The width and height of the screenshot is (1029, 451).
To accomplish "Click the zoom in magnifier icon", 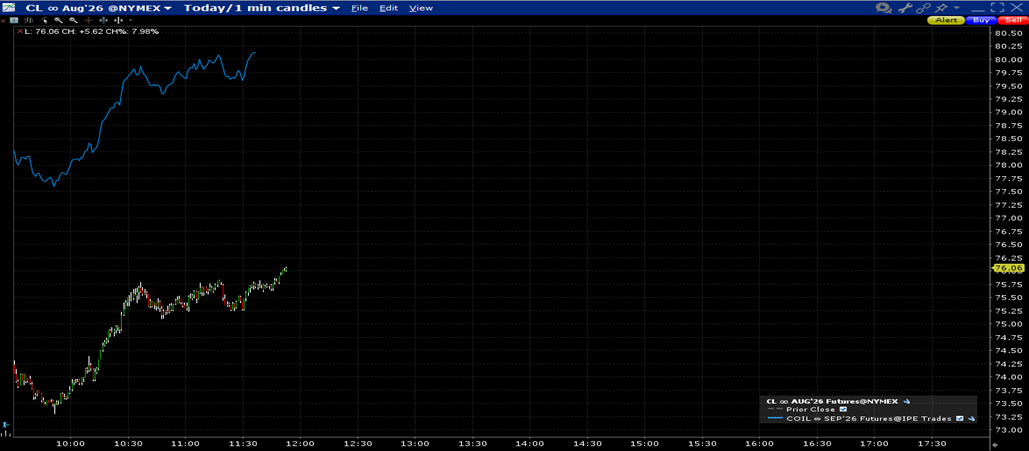I will point(58,20).
